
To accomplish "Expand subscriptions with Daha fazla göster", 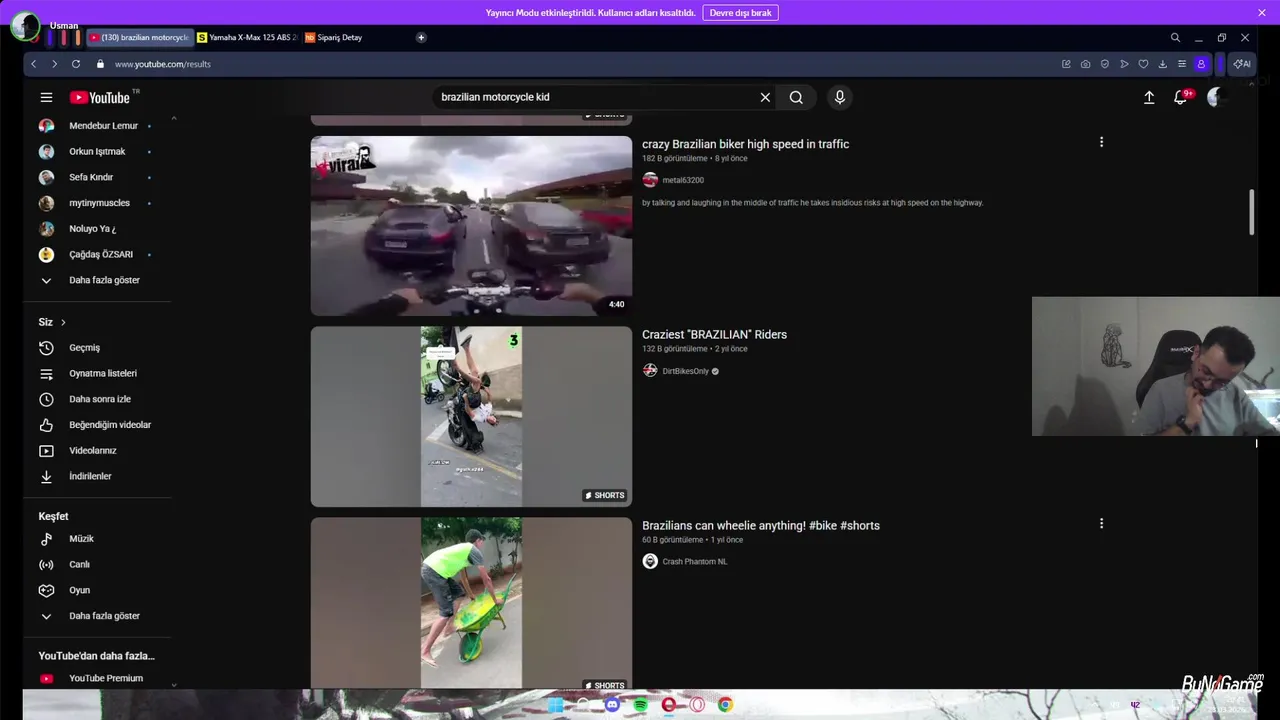I will 104,280.
